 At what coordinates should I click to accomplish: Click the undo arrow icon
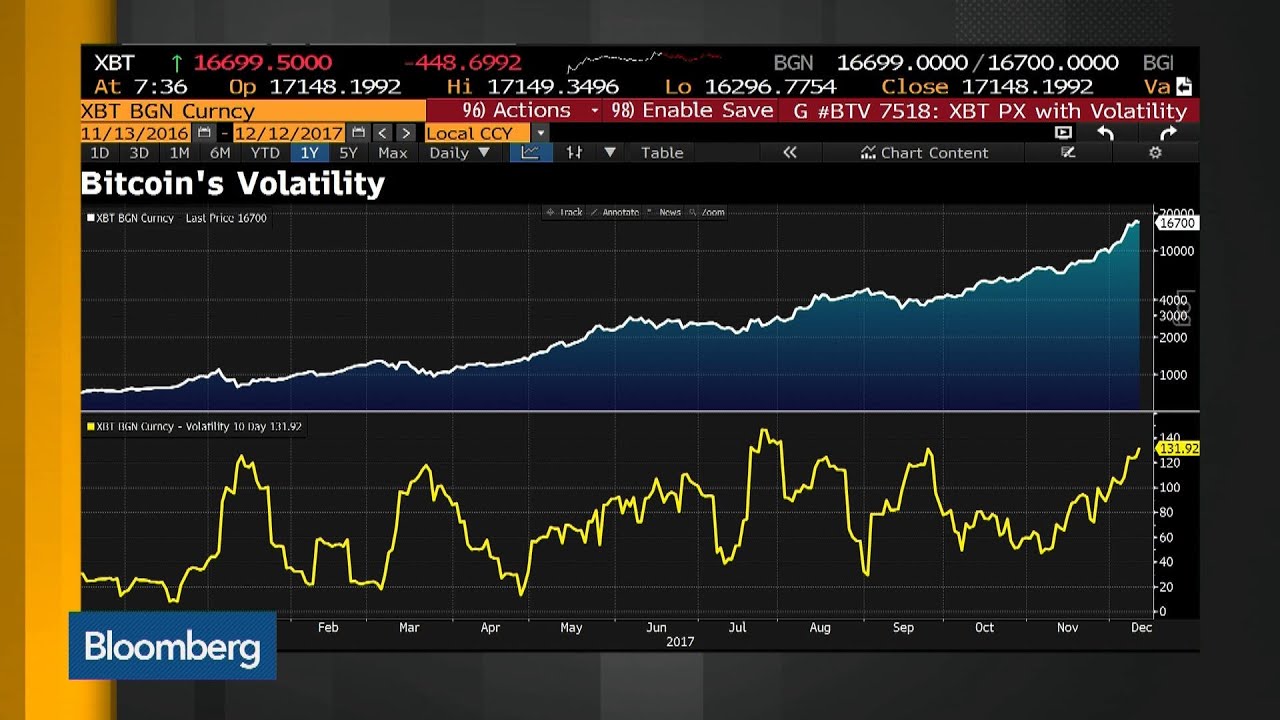(x=1105, y=133)
